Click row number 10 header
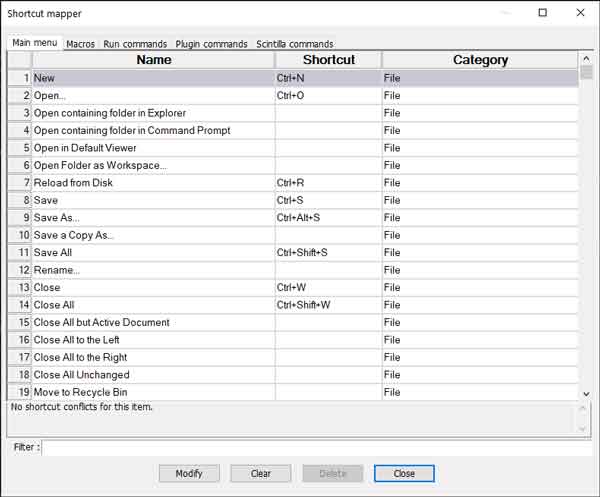 20,235
